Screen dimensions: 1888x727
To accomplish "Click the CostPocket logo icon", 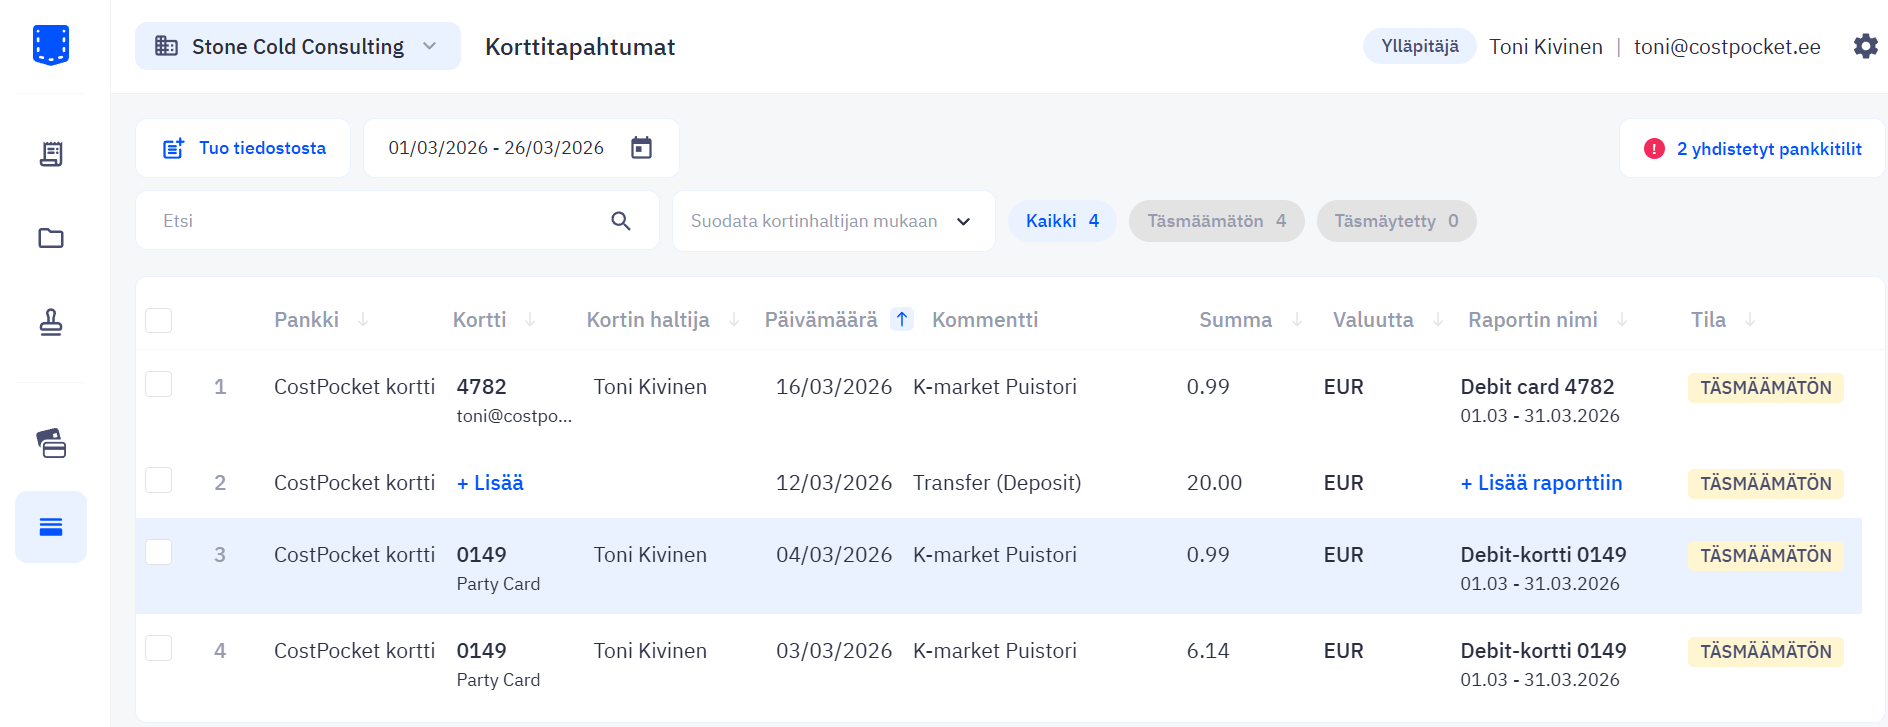I will (x=51, y=45).
